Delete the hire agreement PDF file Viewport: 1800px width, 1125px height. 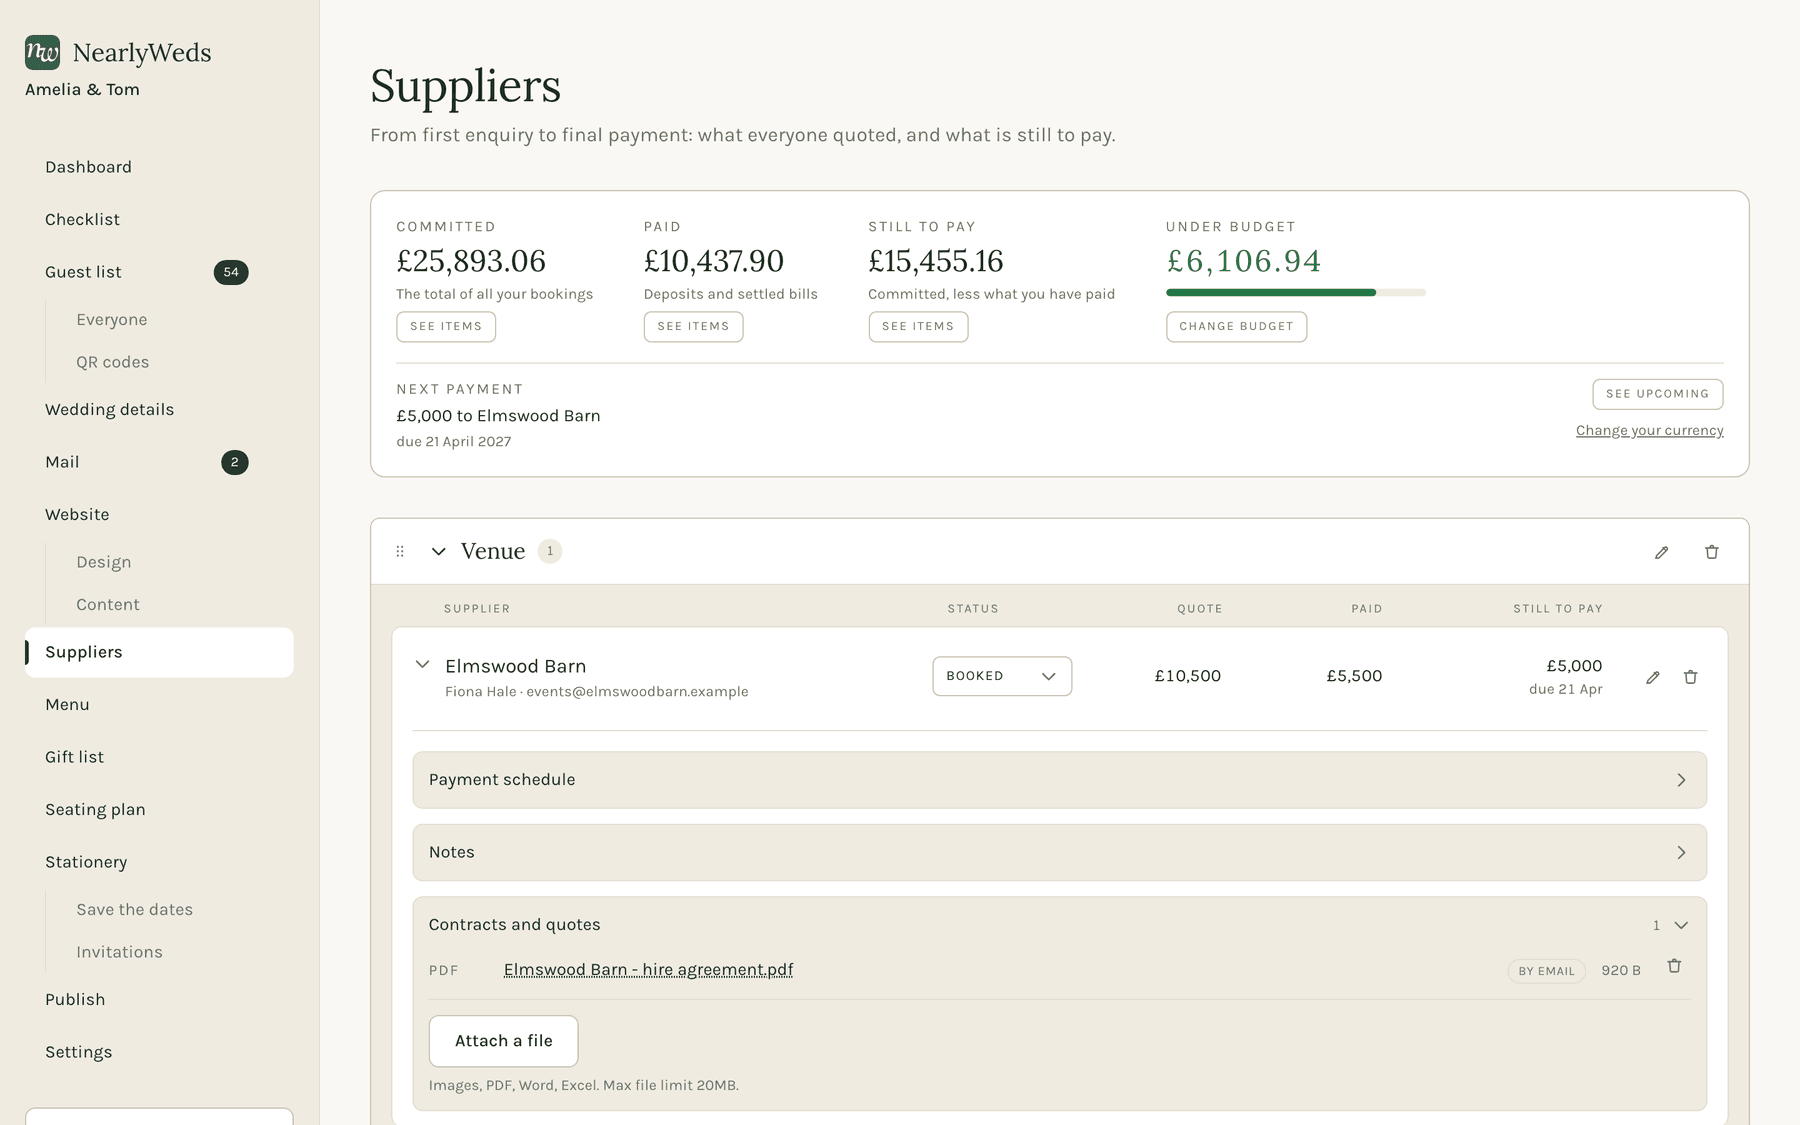point(1674,966)
